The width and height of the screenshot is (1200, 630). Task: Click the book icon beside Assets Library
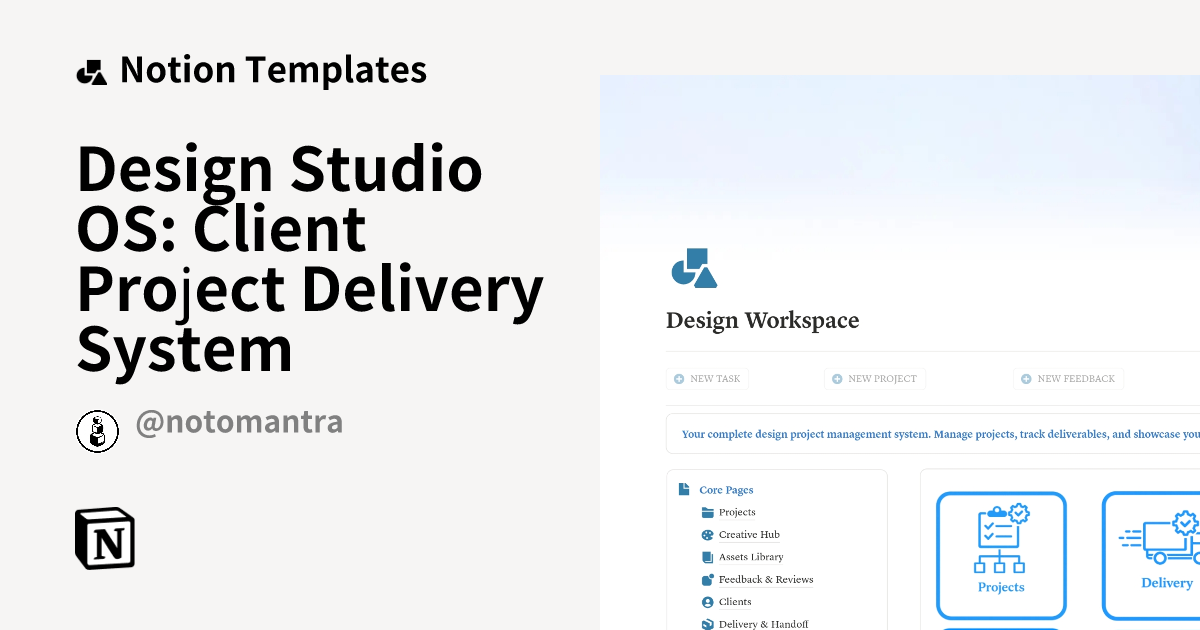pos(708,557)
